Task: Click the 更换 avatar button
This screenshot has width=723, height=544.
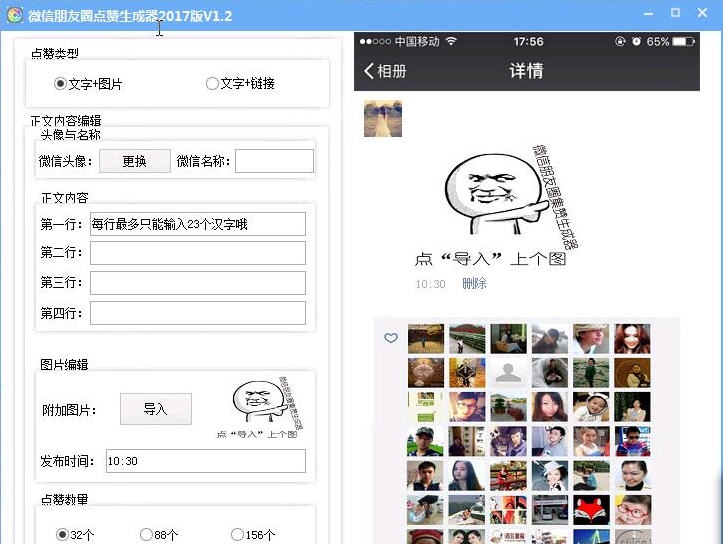Action: click(x=135, y=161)
